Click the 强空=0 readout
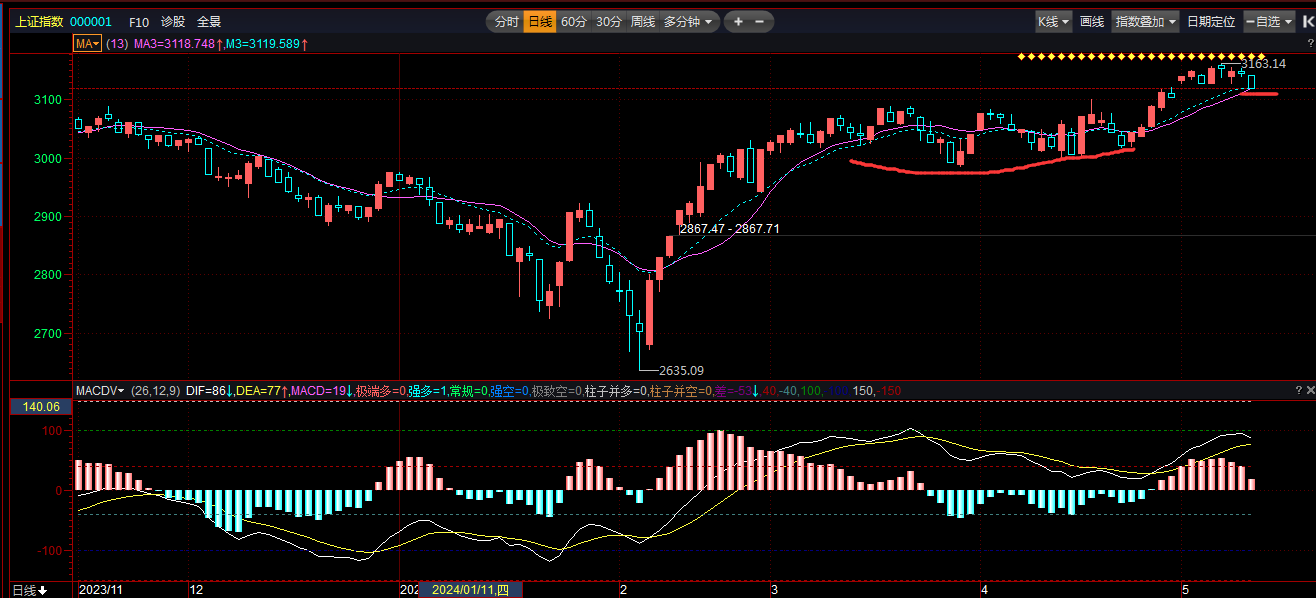This screenshot has height=598, width=1316. [509, 390]
